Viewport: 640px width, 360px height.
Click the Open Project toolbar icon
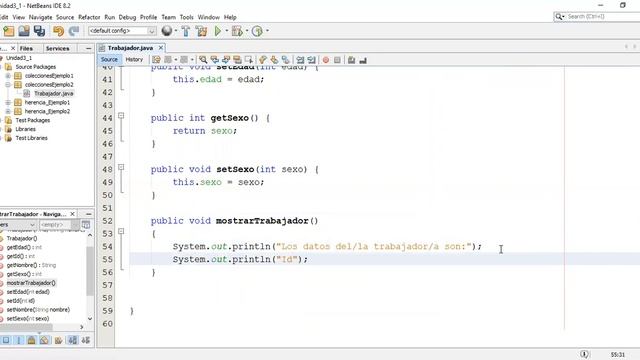point(24,31)
